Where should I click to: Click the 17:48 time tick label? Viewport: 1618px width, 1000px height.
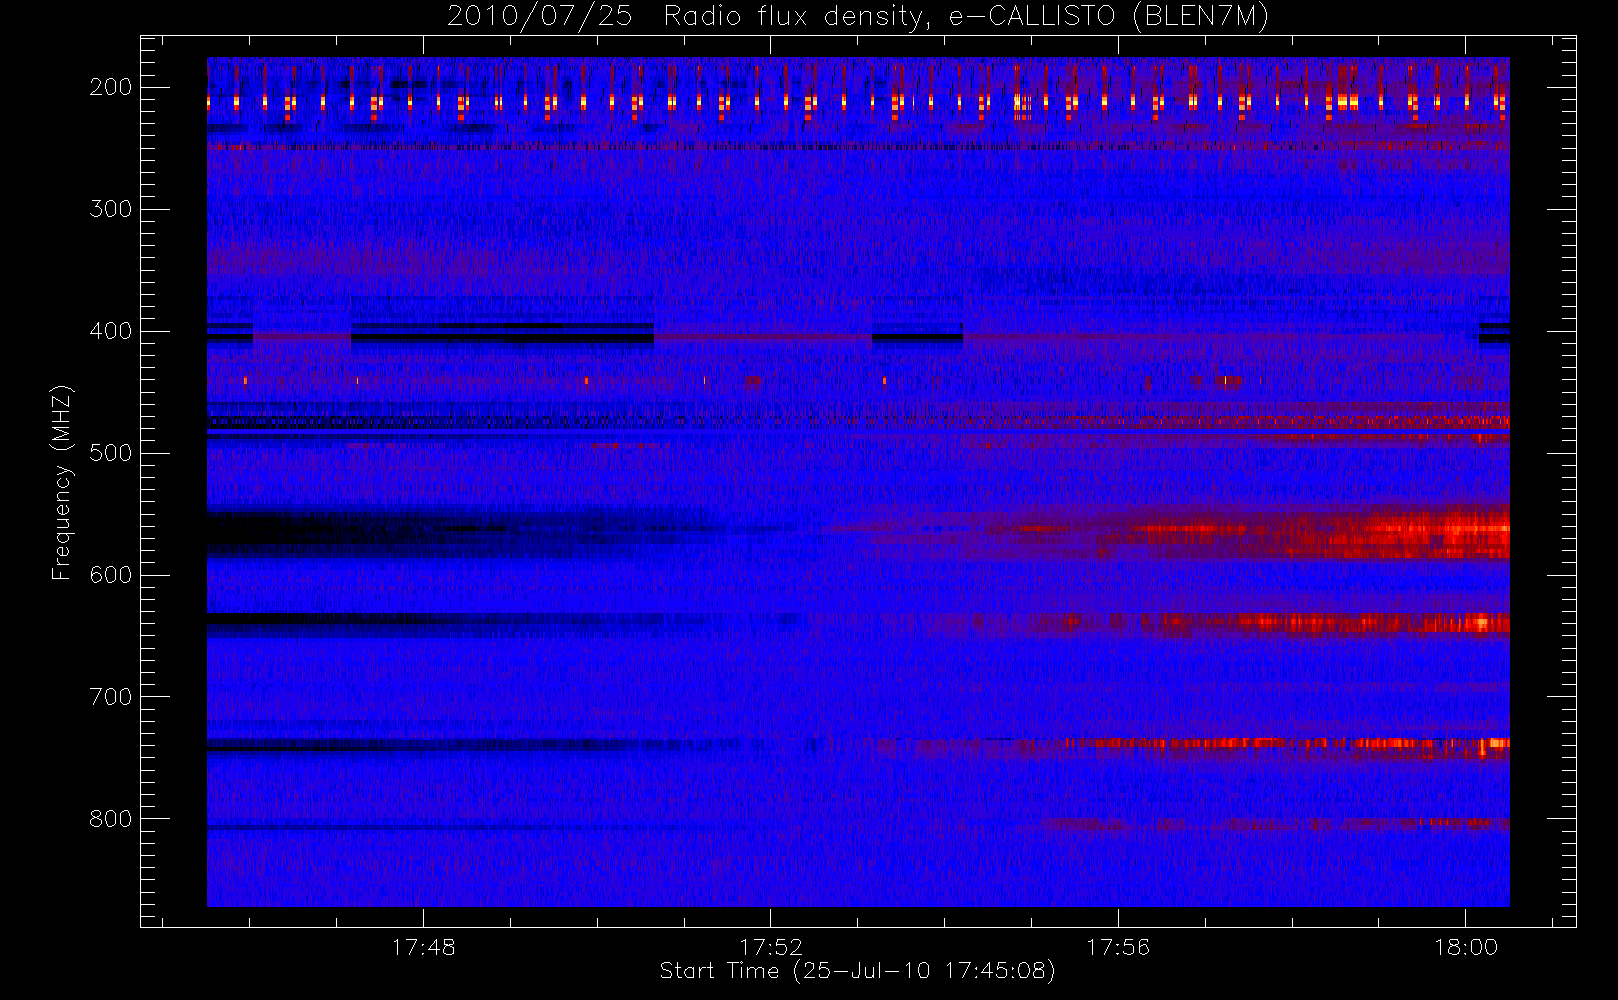(x=423, y=947)
